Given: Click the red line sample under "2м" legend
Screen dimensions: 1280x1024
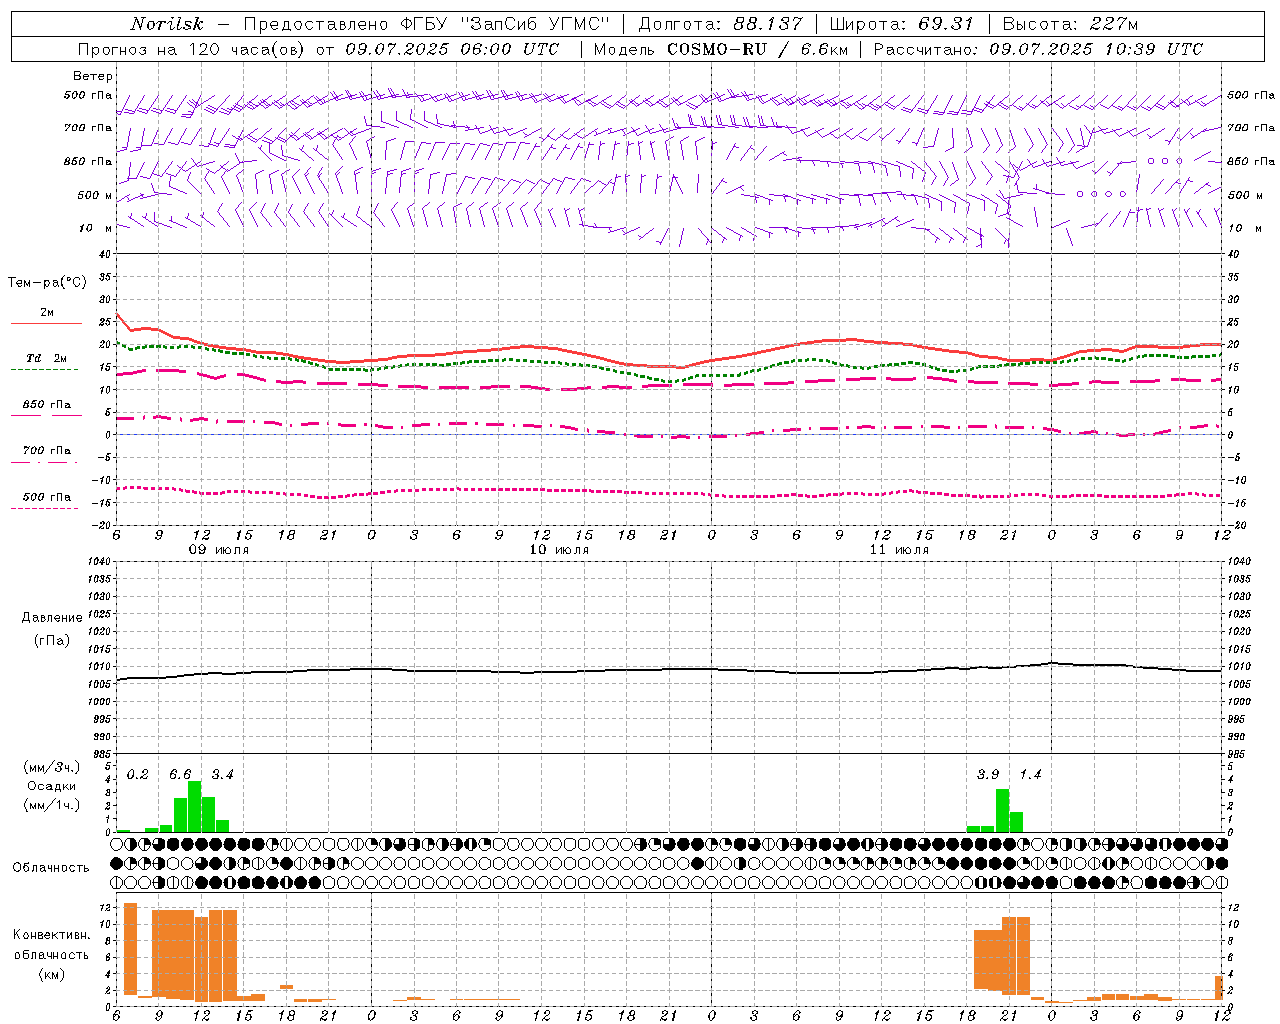Looking at the screenshot, I should click(46, 324).
